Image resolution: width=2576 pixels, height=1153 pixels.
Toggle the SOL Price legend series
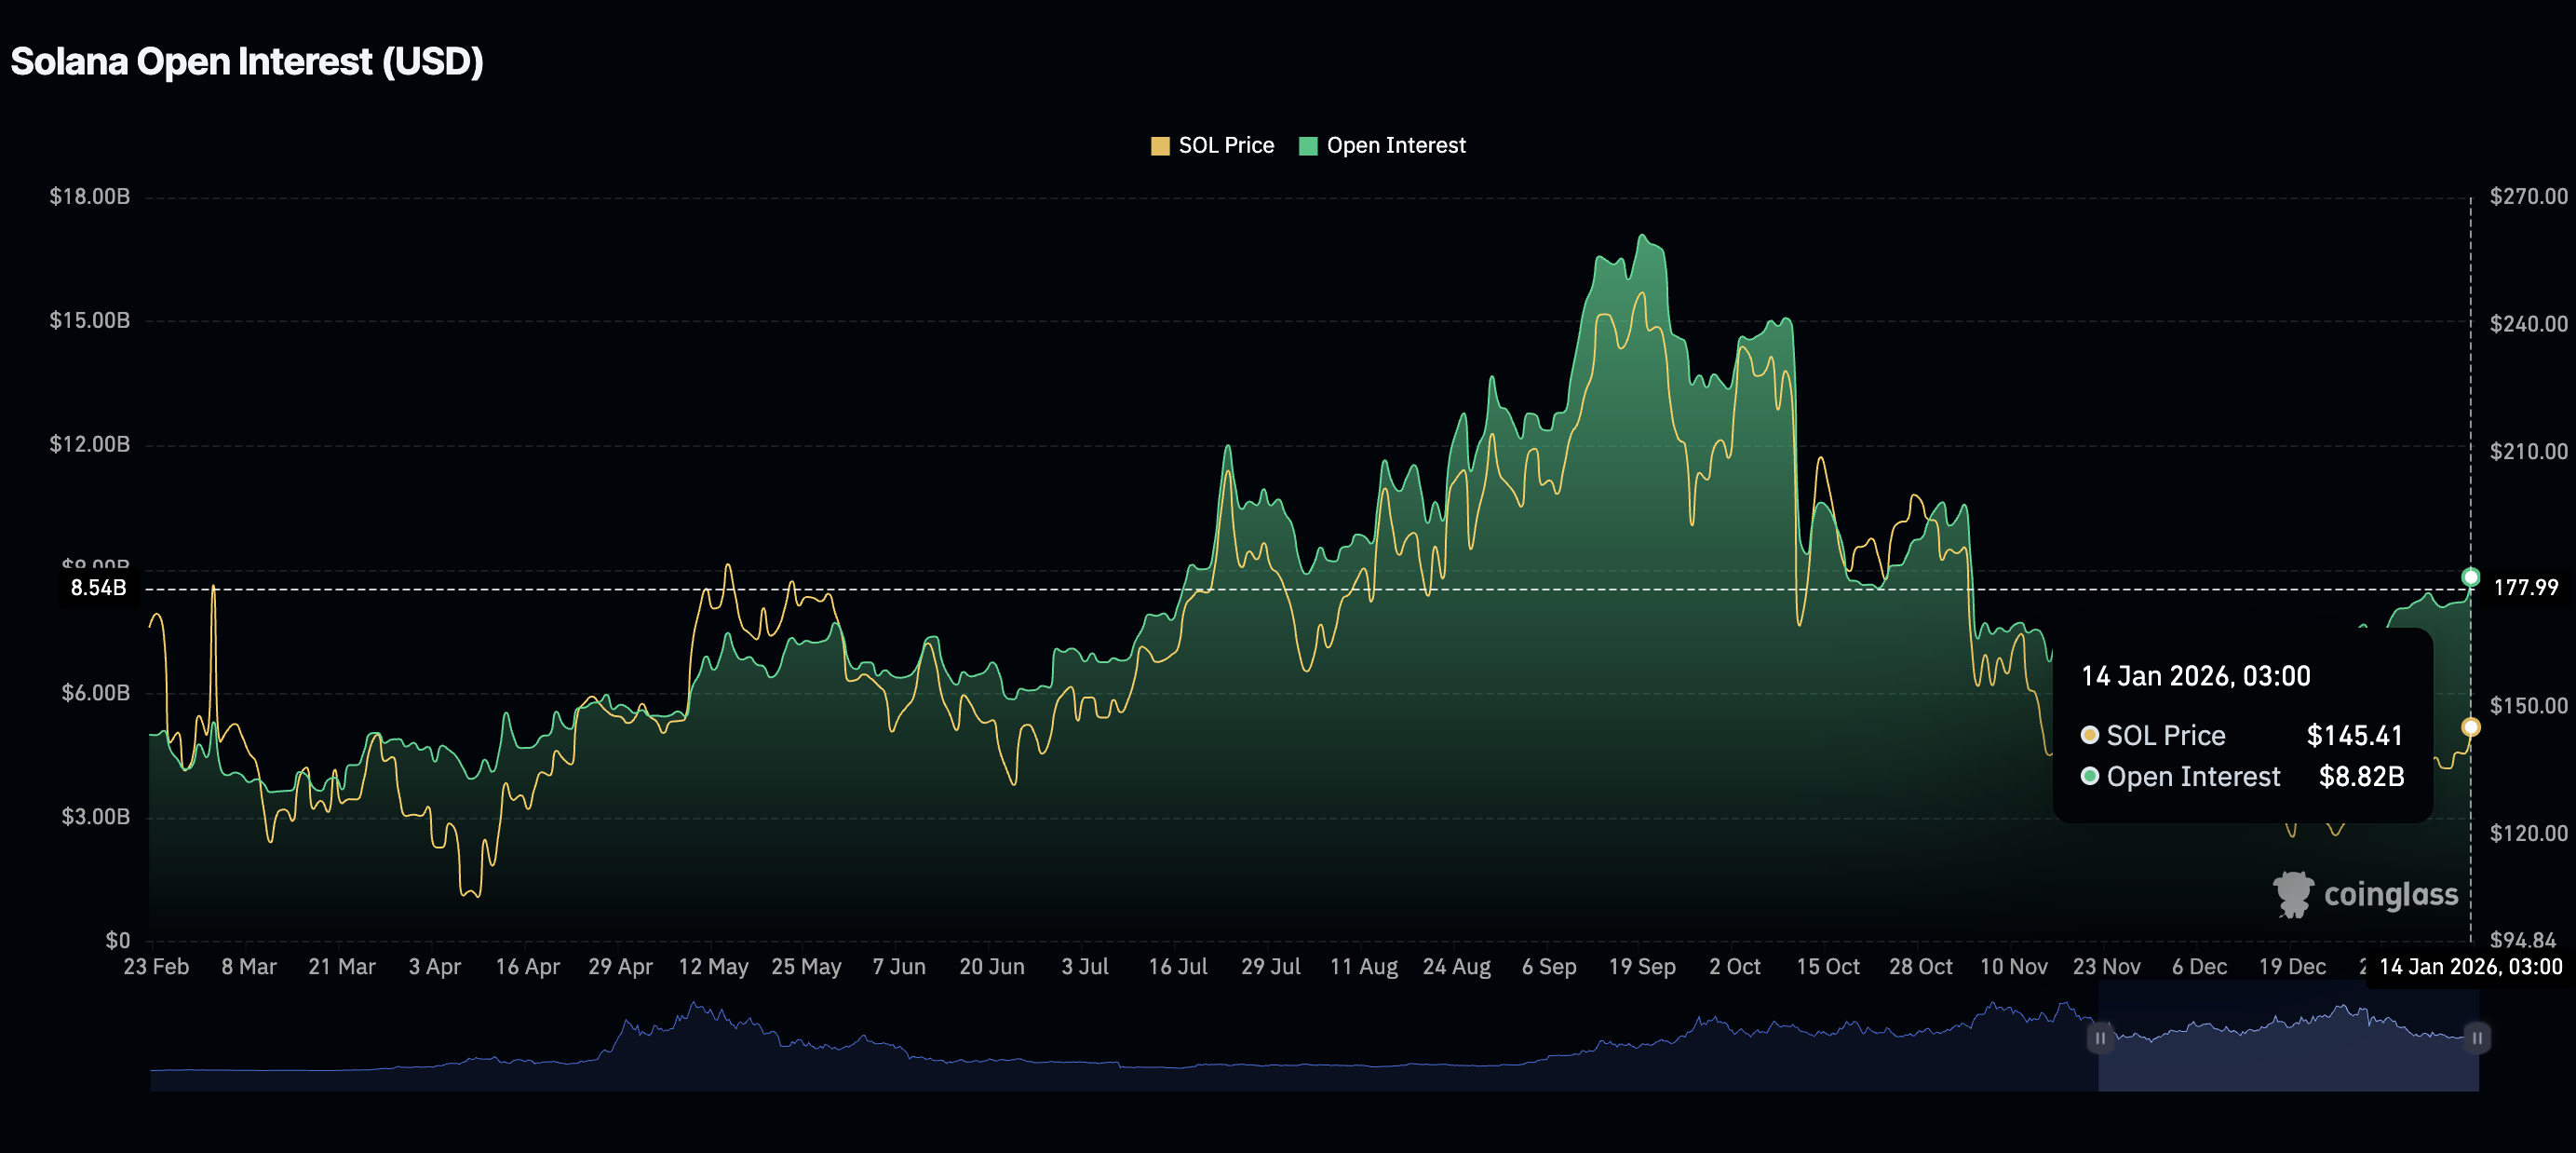click(x=1225, y=146)
